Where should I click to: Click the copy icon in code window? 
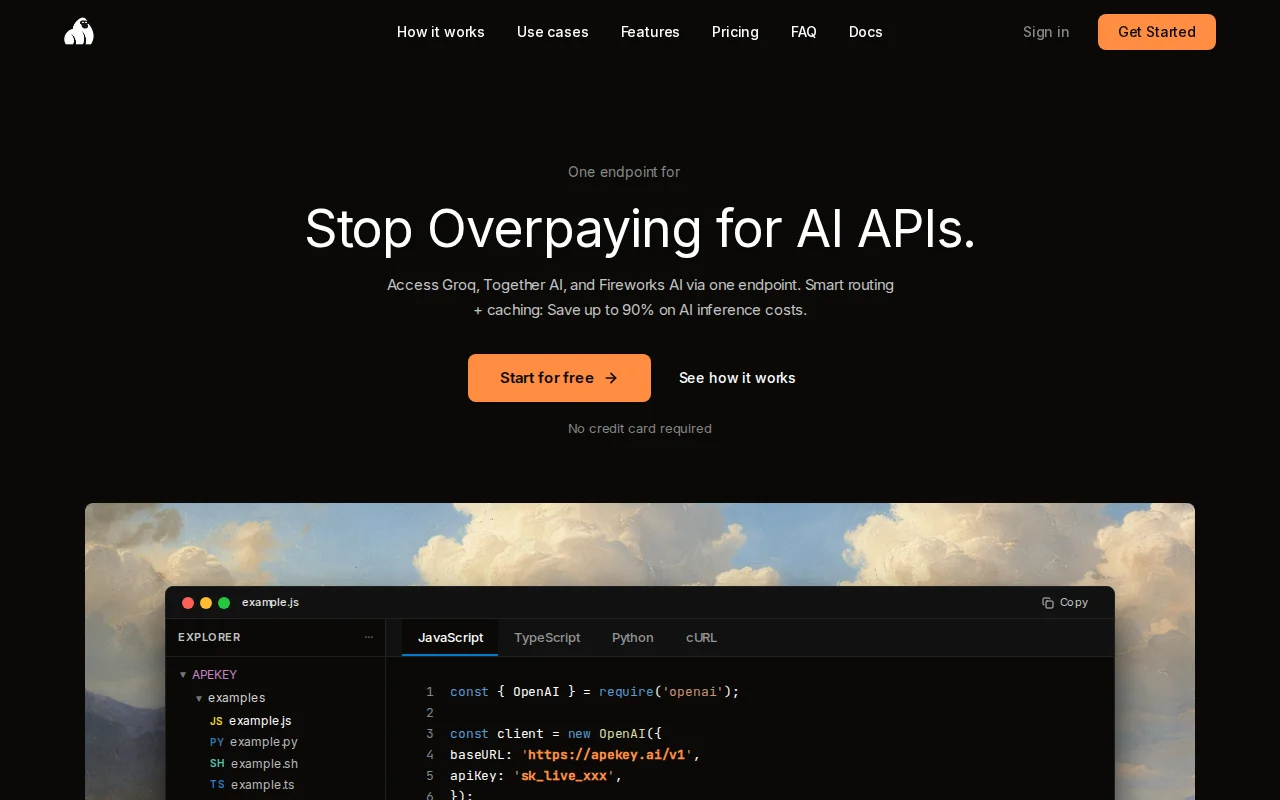(x=1047, y=603)
